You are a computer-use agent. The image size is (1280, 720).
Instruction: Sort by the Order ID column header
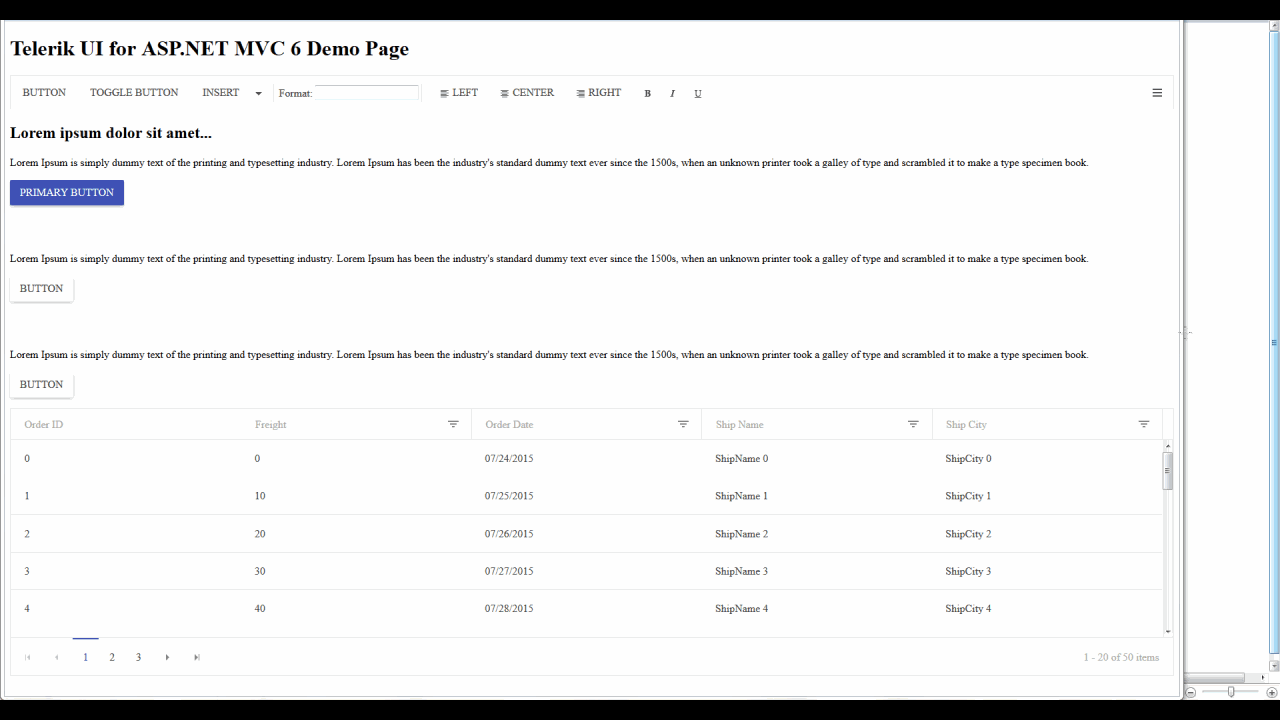(44, 425)
